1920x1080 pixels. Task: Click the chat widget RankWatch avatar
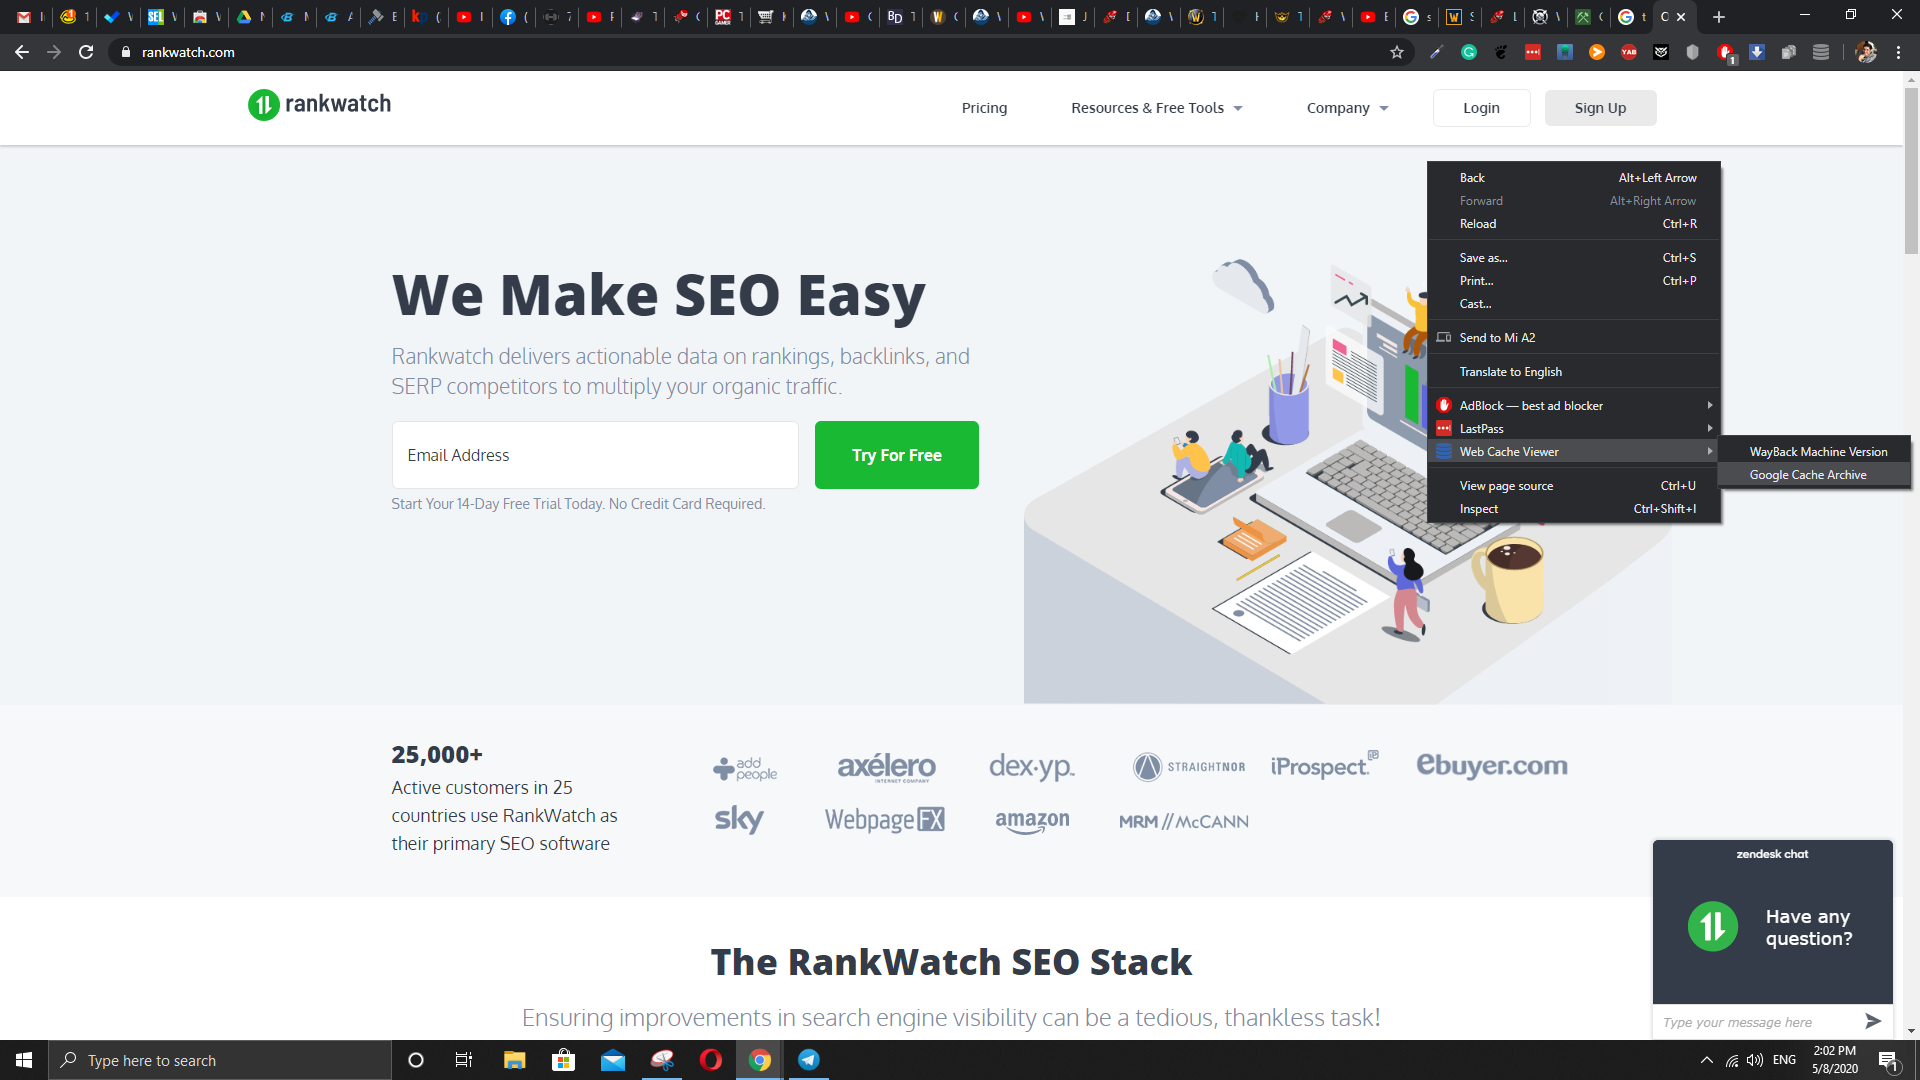(x=1713, y=927)
